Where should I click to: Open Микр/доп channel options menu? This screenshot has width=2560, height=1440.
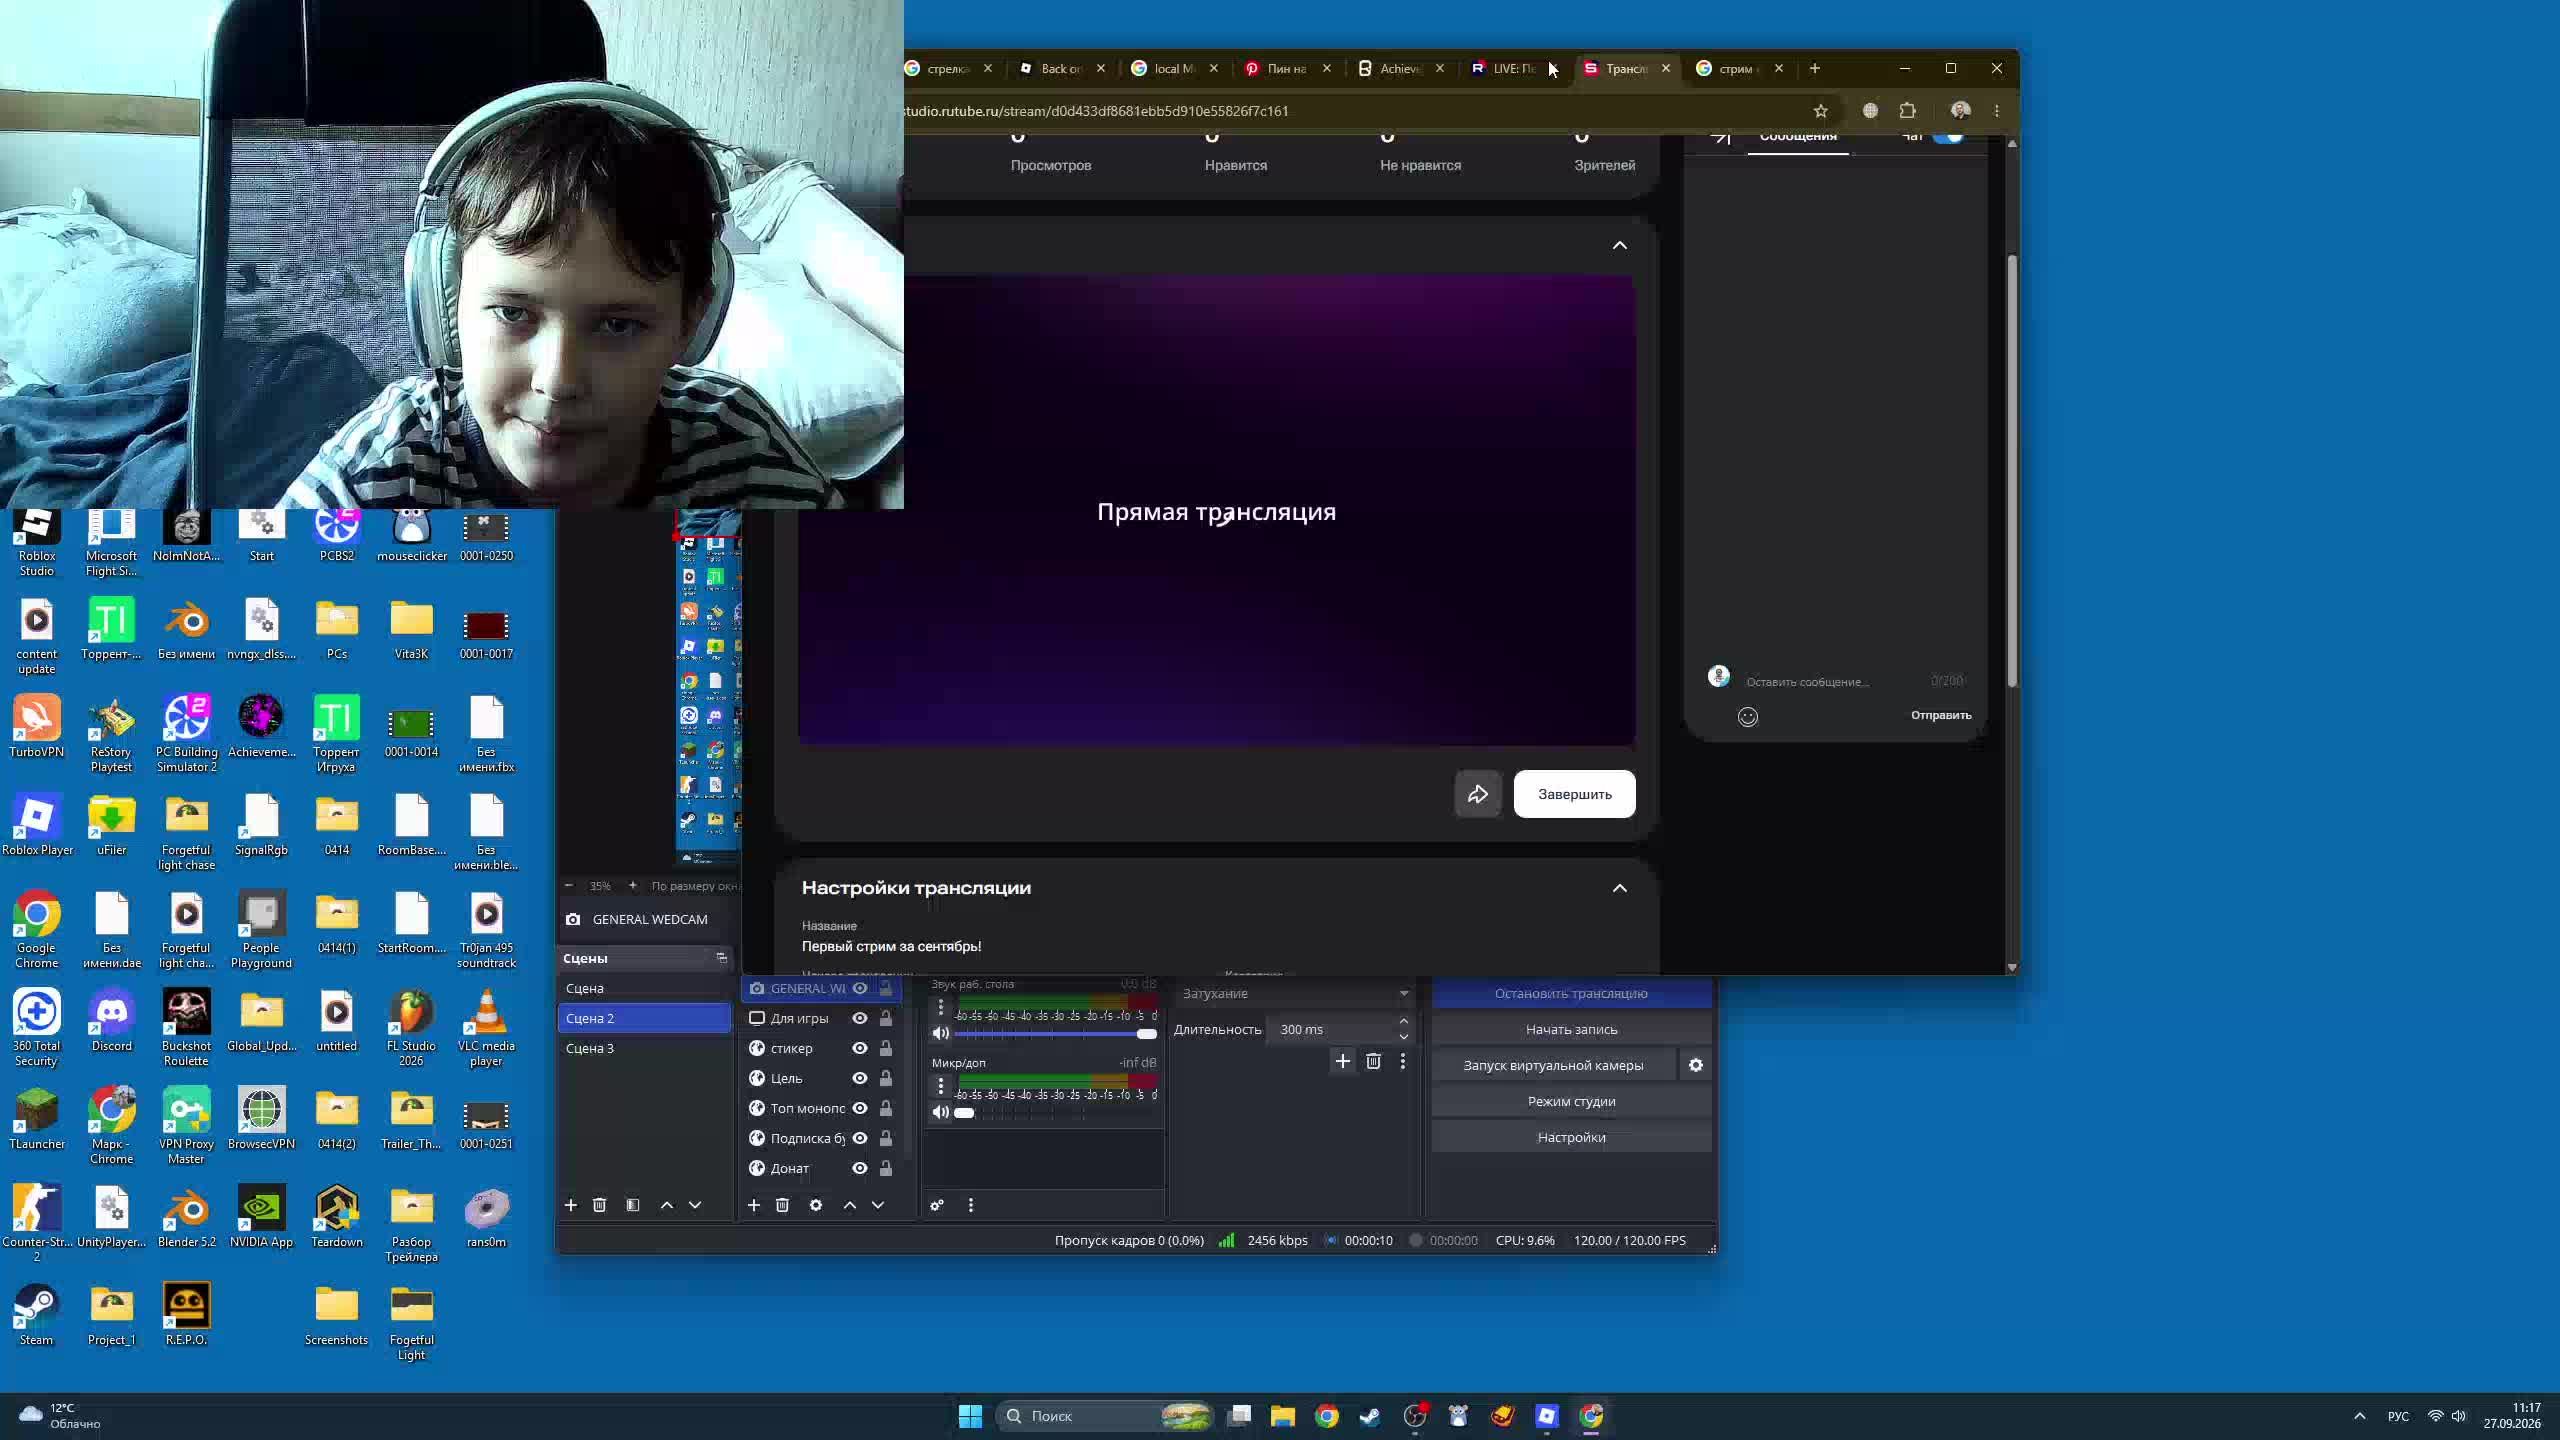[x=941, y=1085]
